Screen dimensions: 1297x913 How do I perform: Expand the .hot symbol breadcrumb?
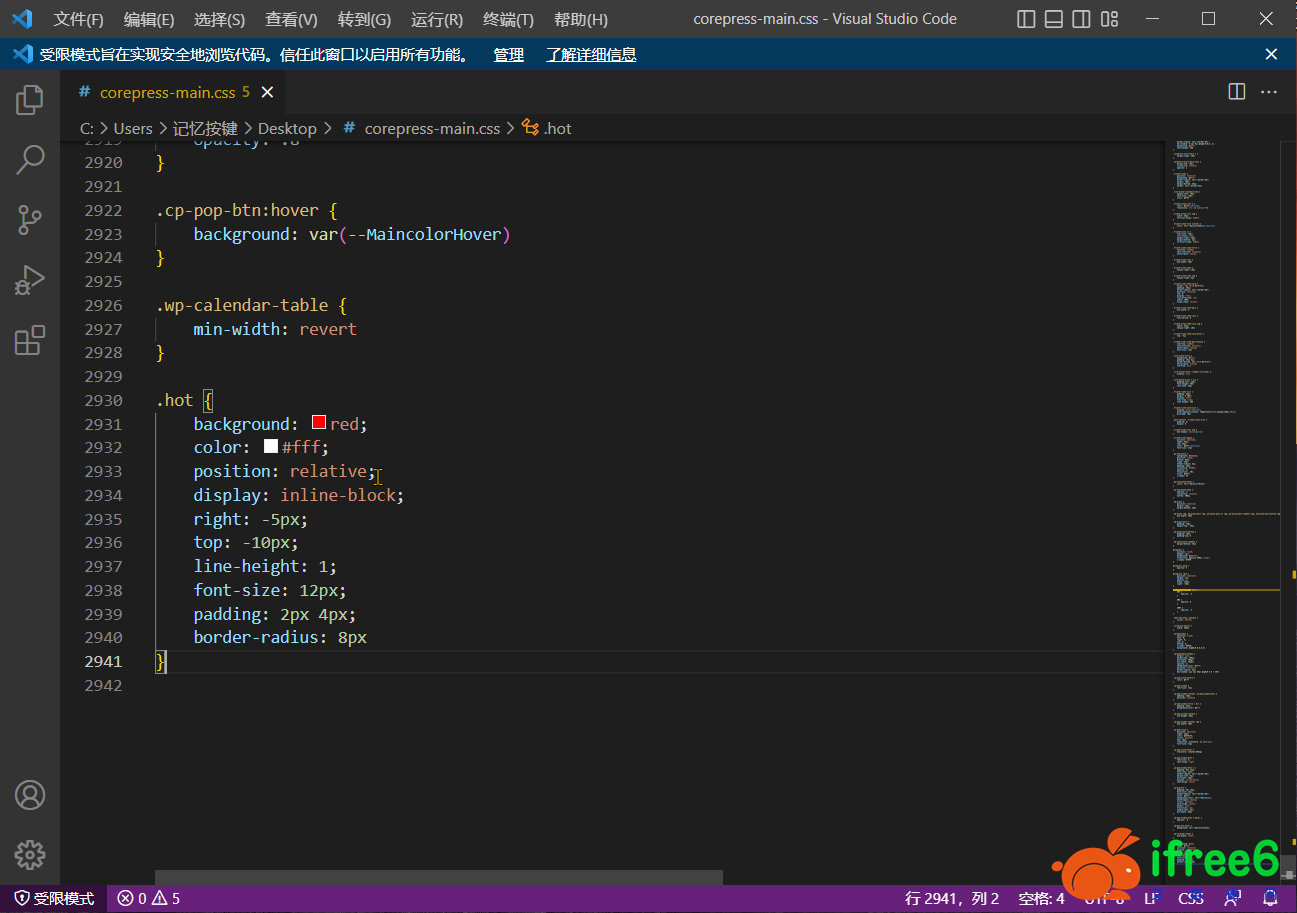tap(557, 128)
